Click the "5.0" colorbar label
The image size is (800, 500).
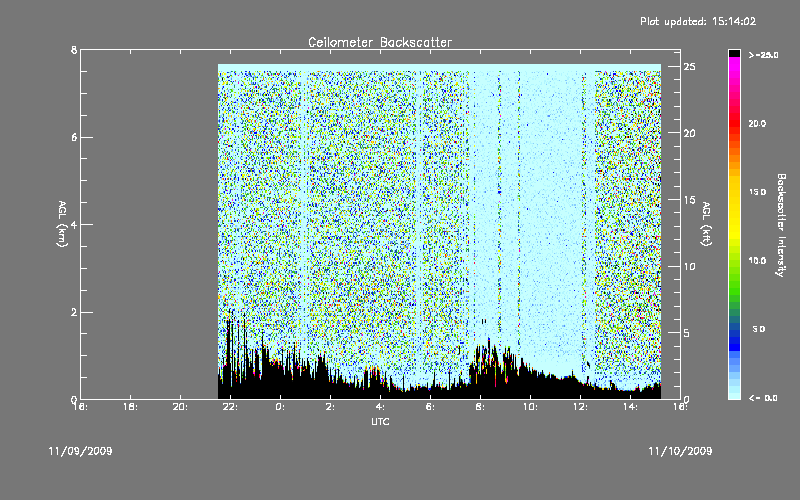tap(759, 329)
